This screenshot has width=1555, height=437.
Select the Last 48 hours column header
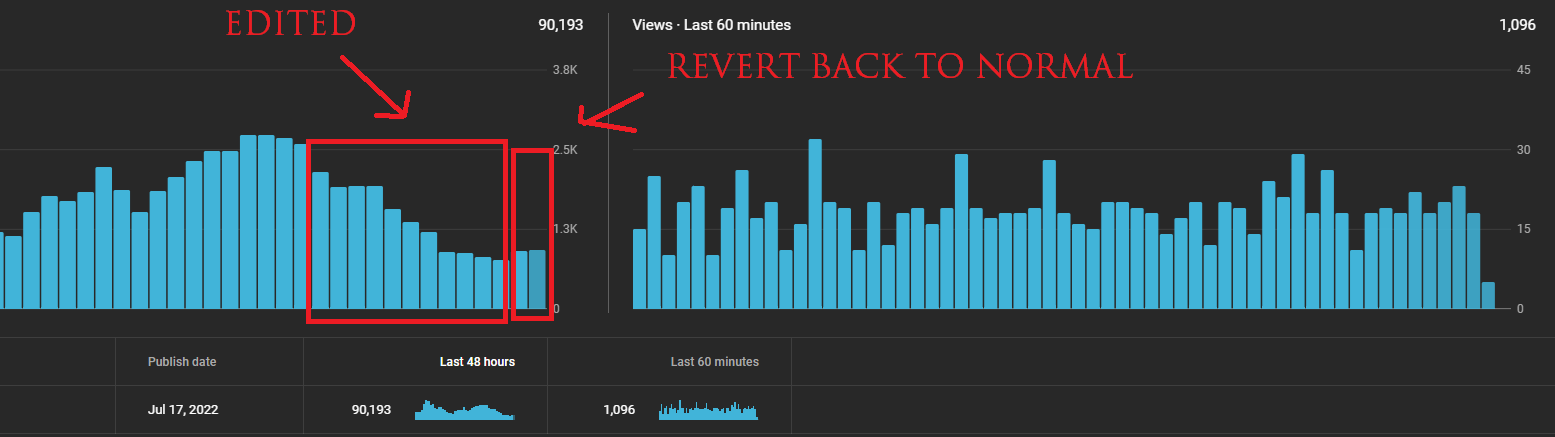click(477, 362)
